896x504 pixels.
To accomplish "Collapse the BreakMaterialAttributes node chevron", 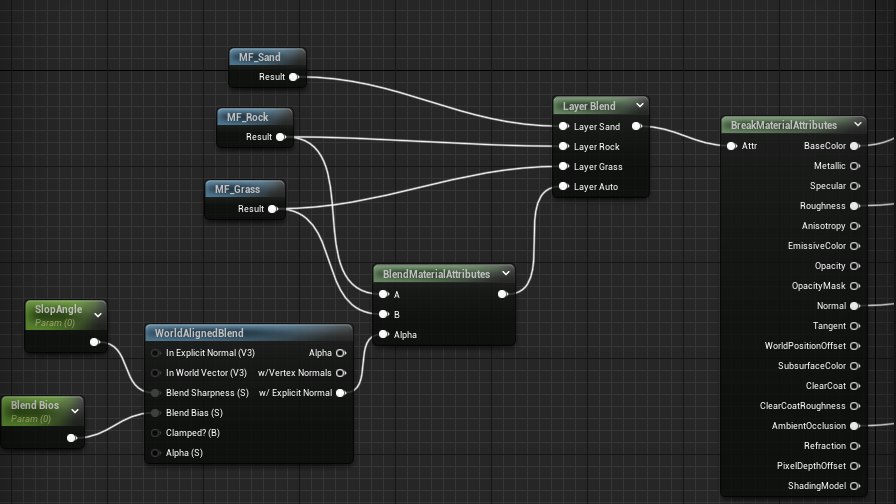I will pos(858,124).
